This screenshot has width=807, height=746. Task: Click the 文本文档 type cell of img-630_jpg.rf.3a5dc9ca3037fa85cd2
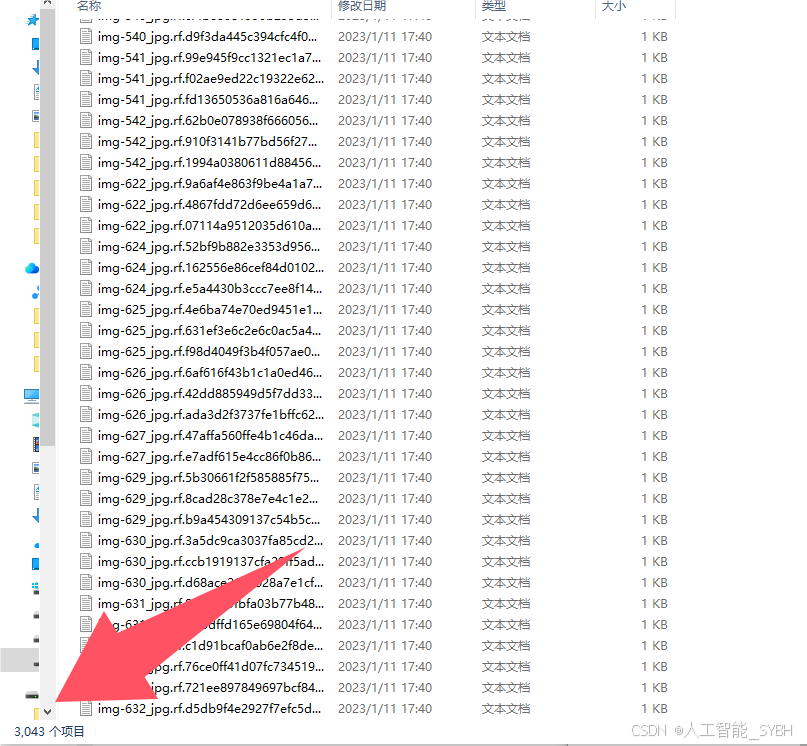pyautogui.click(x=505, y=541)
